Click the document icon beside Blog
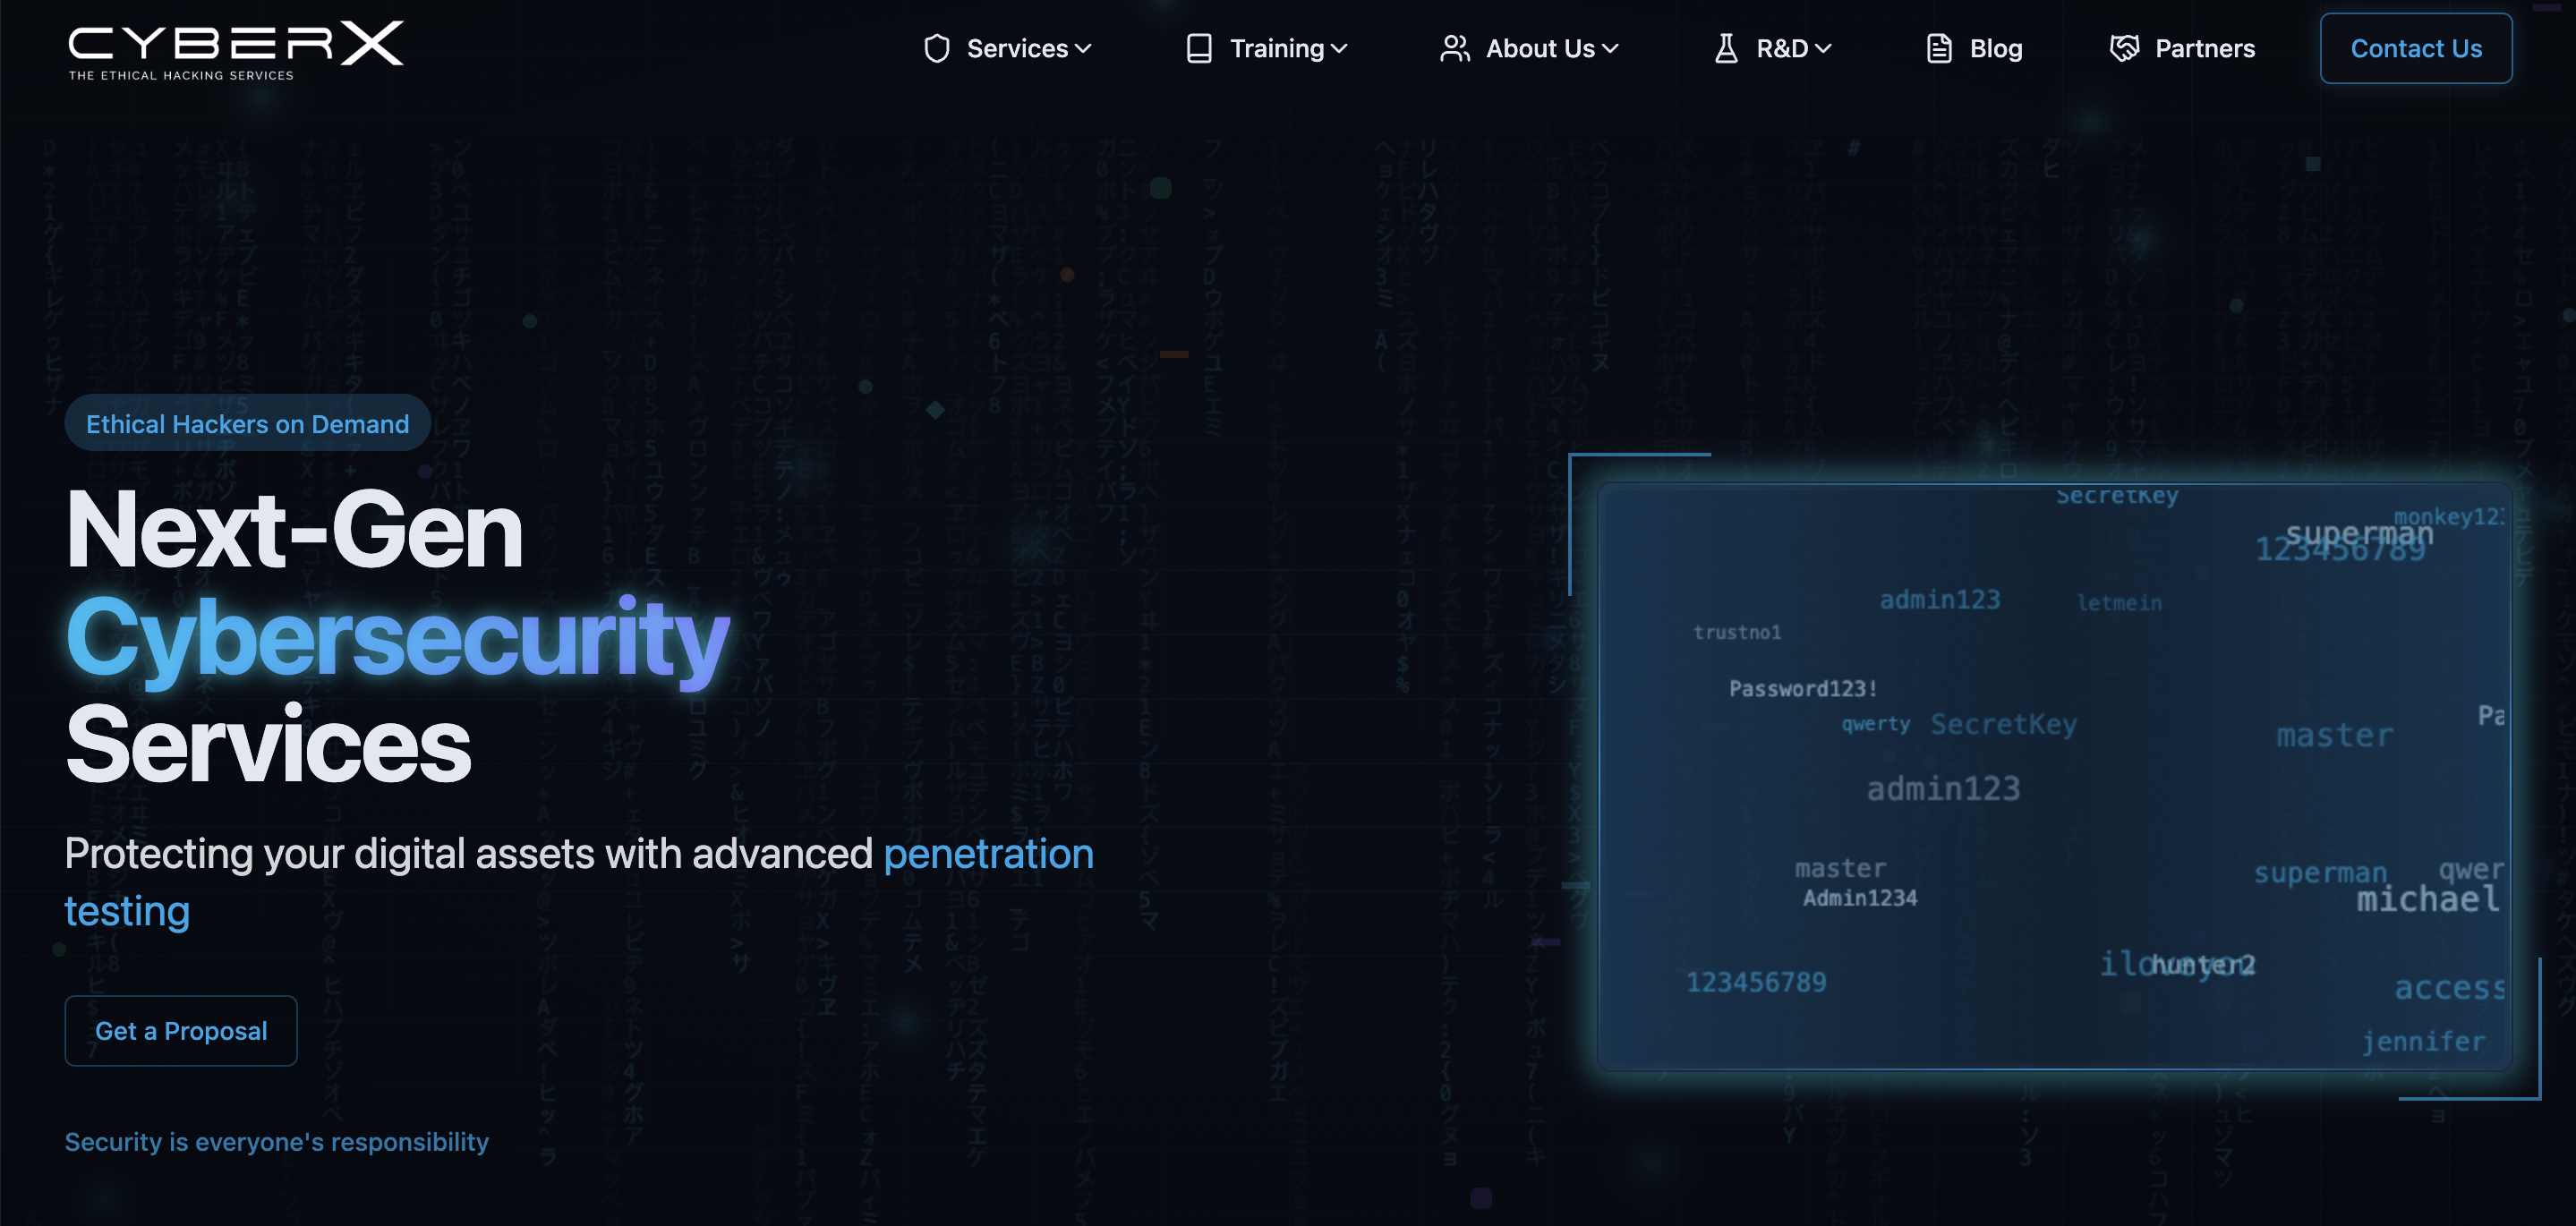The image size is (2576, 1226). tap(1938, 48)
